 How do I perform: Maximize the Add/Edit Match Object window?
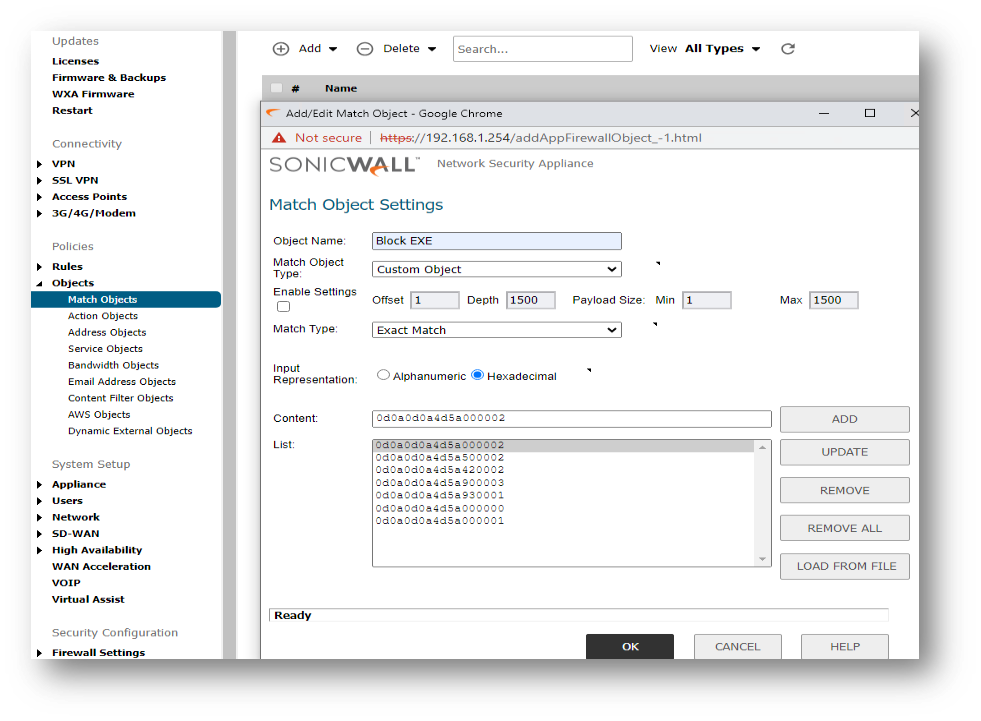[x=870, y=114]
